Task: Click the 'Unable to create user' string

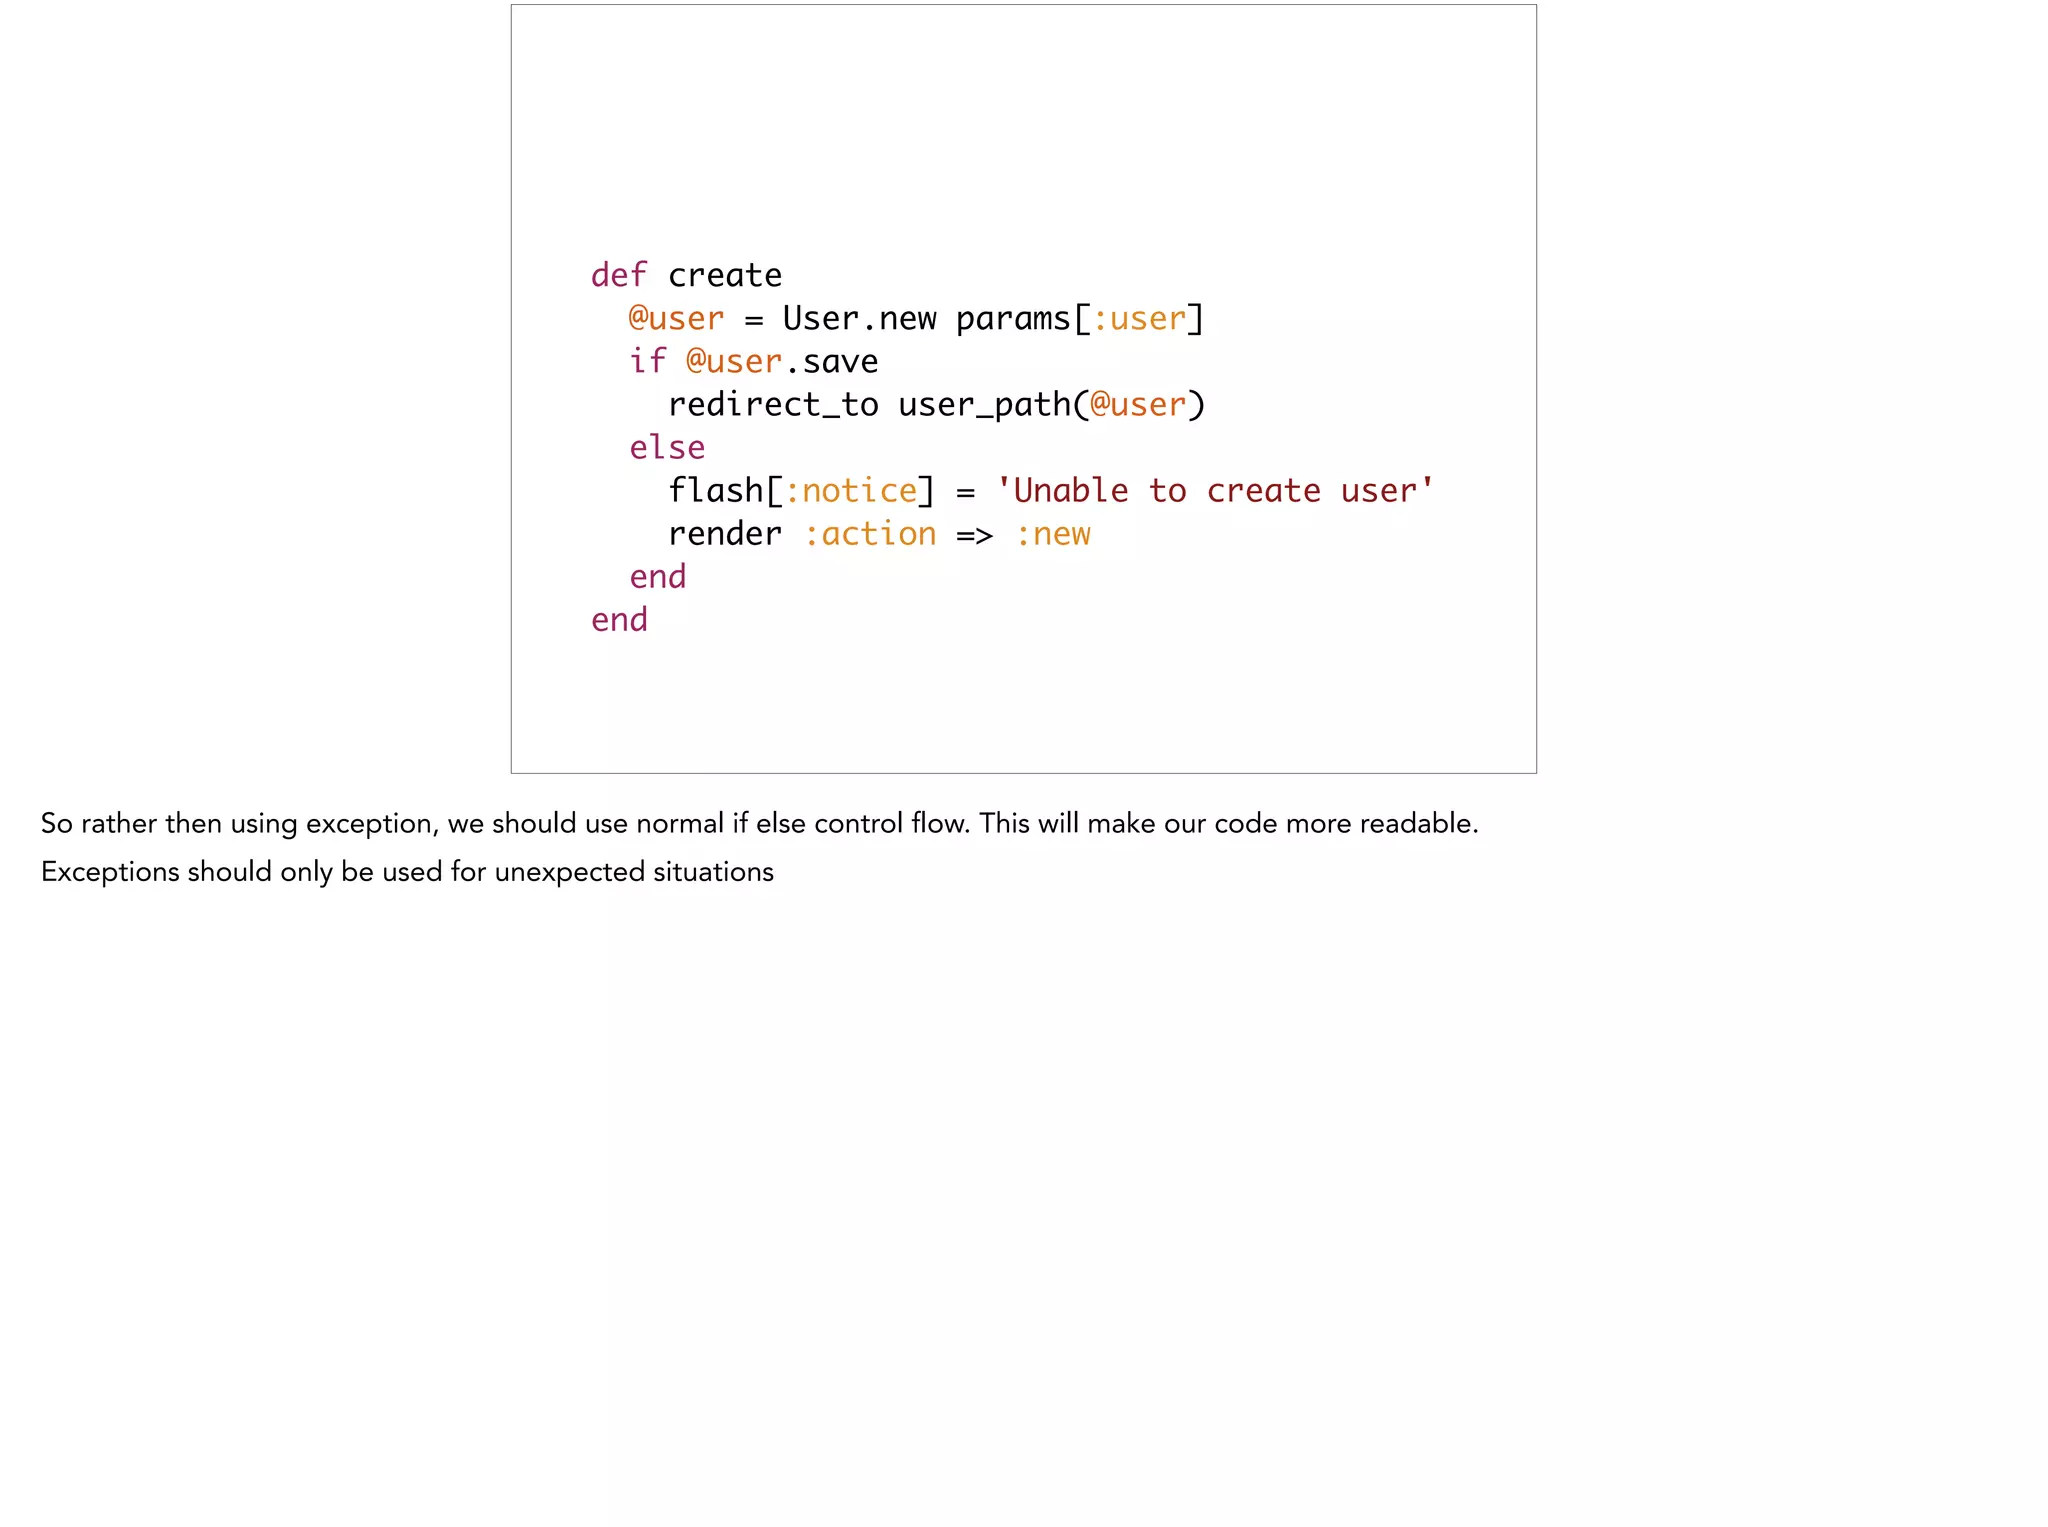Action: pyautogui.click(x=1215, y=490)
